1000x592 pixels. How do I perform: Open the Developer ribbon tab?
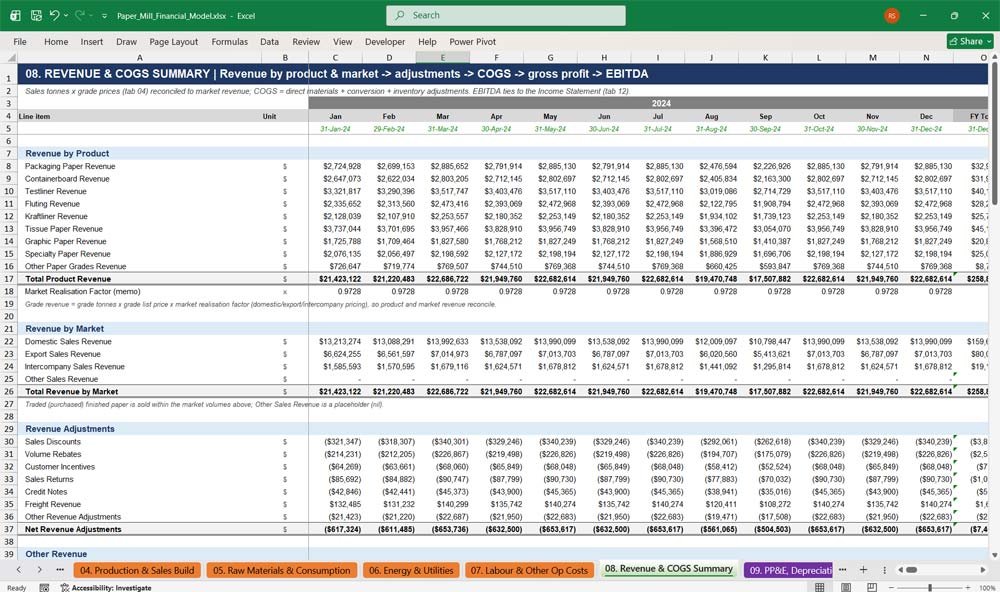click(x=385, y=41)
